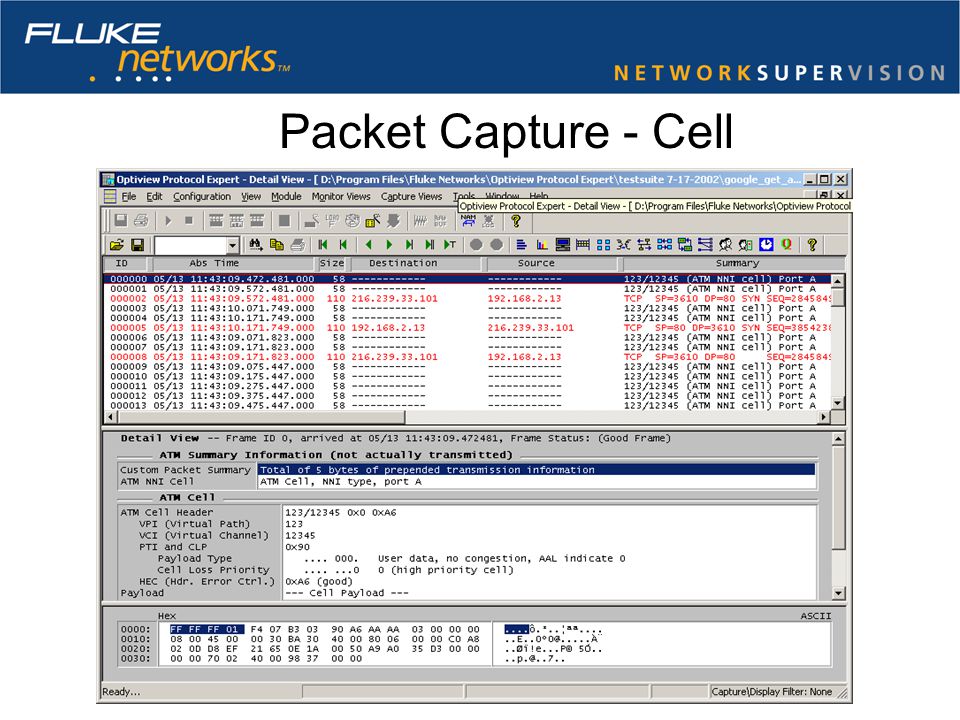The width and height of the screenshot is (960, 720).
Task: Click the packet list scroll up arrow
Action: tap(838, 280)
